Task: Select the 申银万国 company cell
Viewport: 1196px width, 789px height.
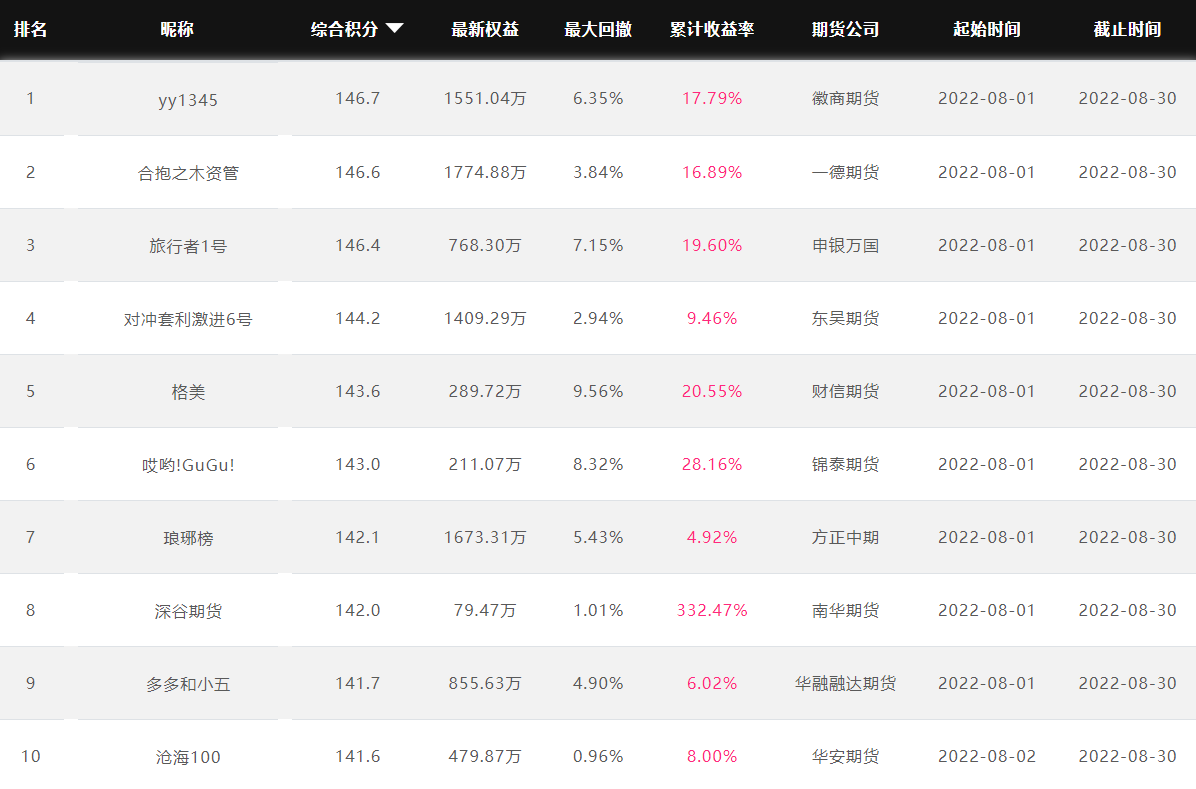Action: (845, 246)
